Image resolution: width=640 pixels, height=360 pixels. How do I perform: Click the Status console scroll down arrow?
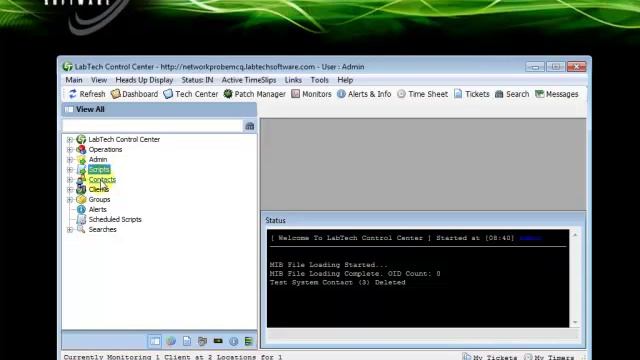[x=575, y=322]
